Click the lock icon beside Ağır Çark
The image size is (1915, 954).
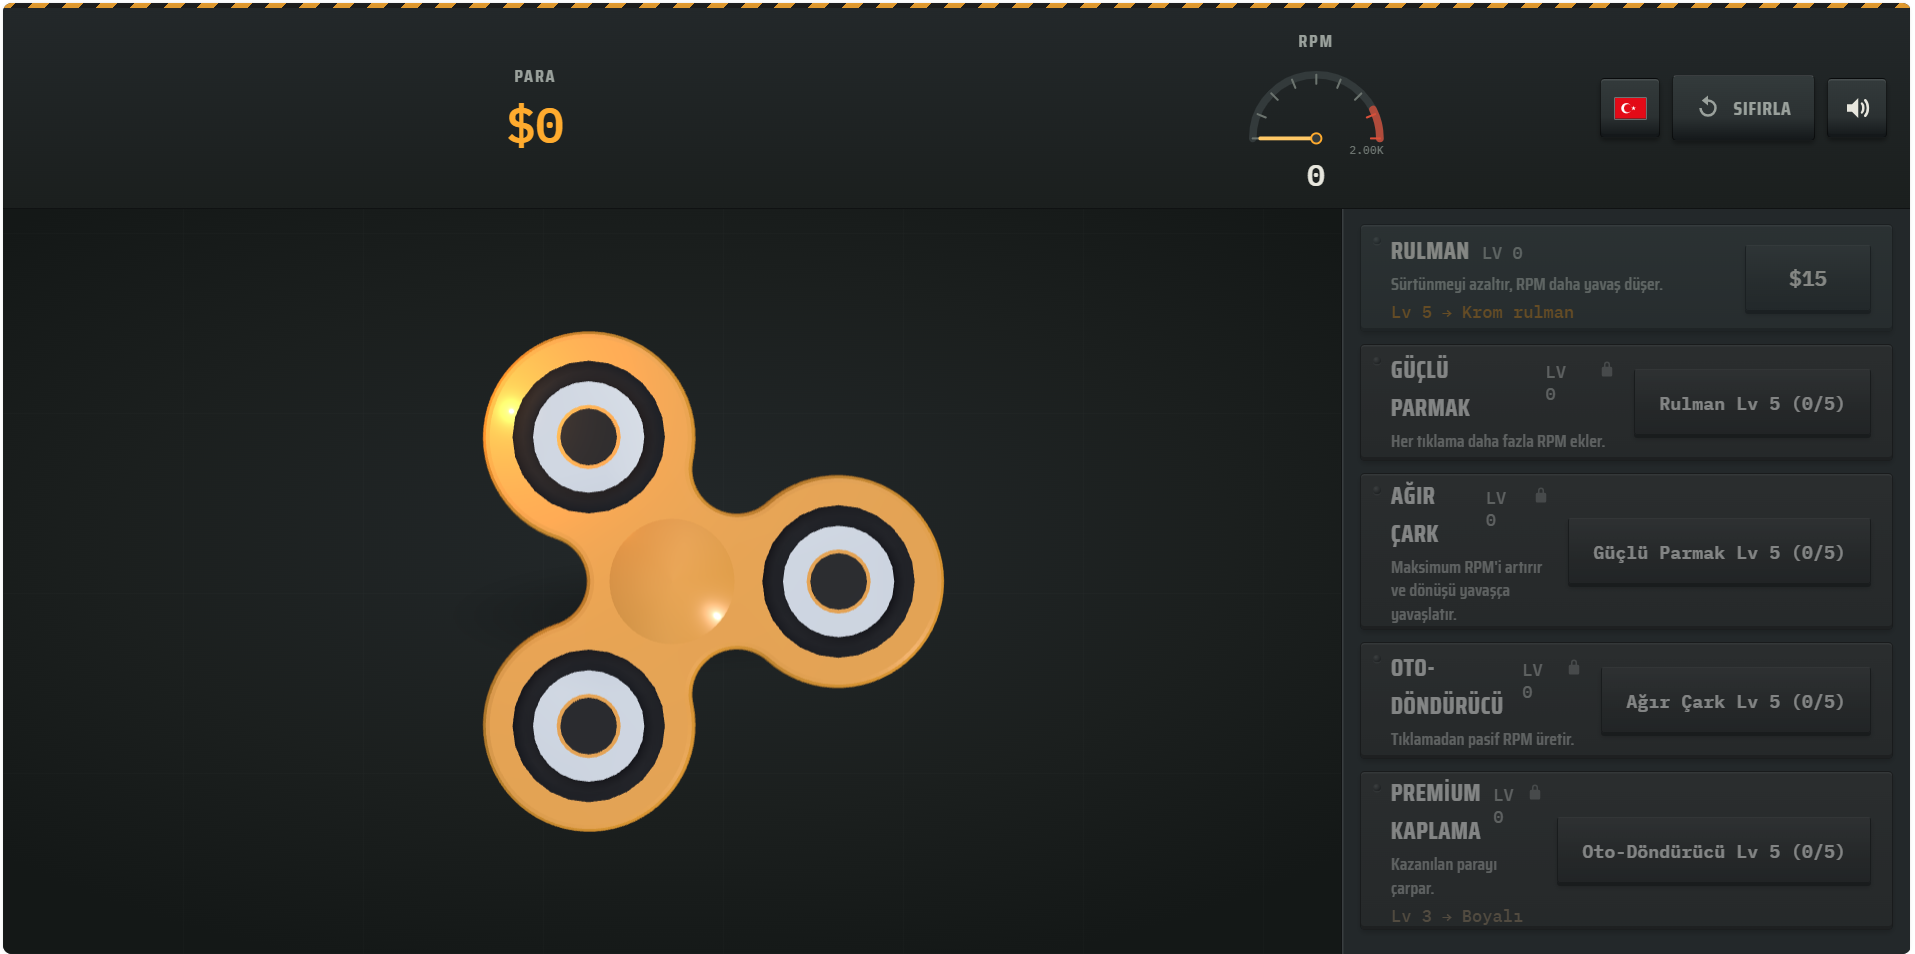[1541, 496]
